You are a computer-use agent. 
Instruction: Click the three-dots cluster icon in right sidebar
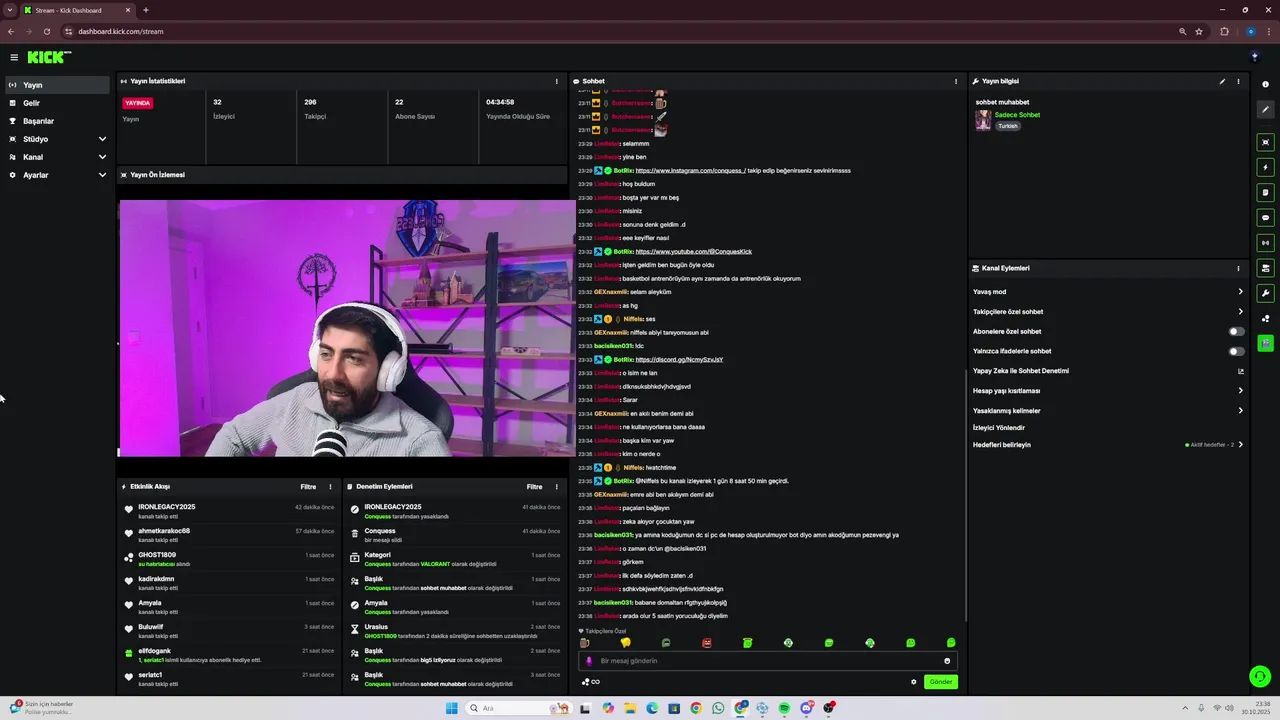pos(1265,319)
